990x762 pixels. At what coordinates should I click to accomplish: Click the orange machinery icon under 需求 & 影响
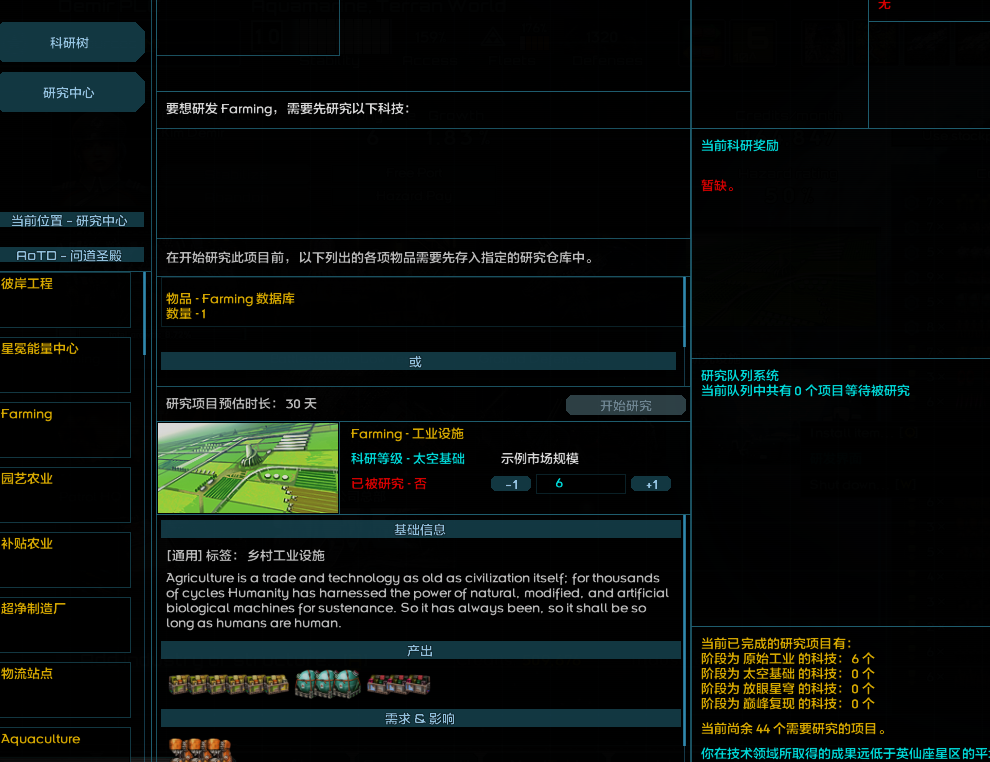click(x=200, y=749)
